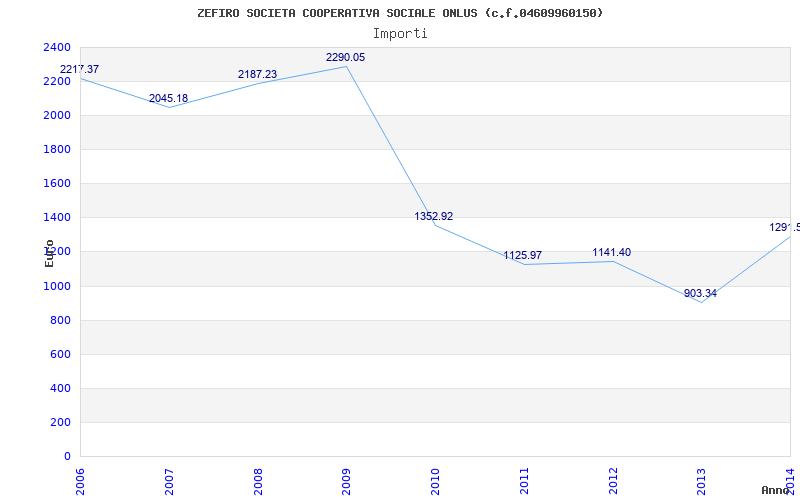Click the 2012 x-axis year label
Viewport: 800px width, 500px height.
click(613, 482)
